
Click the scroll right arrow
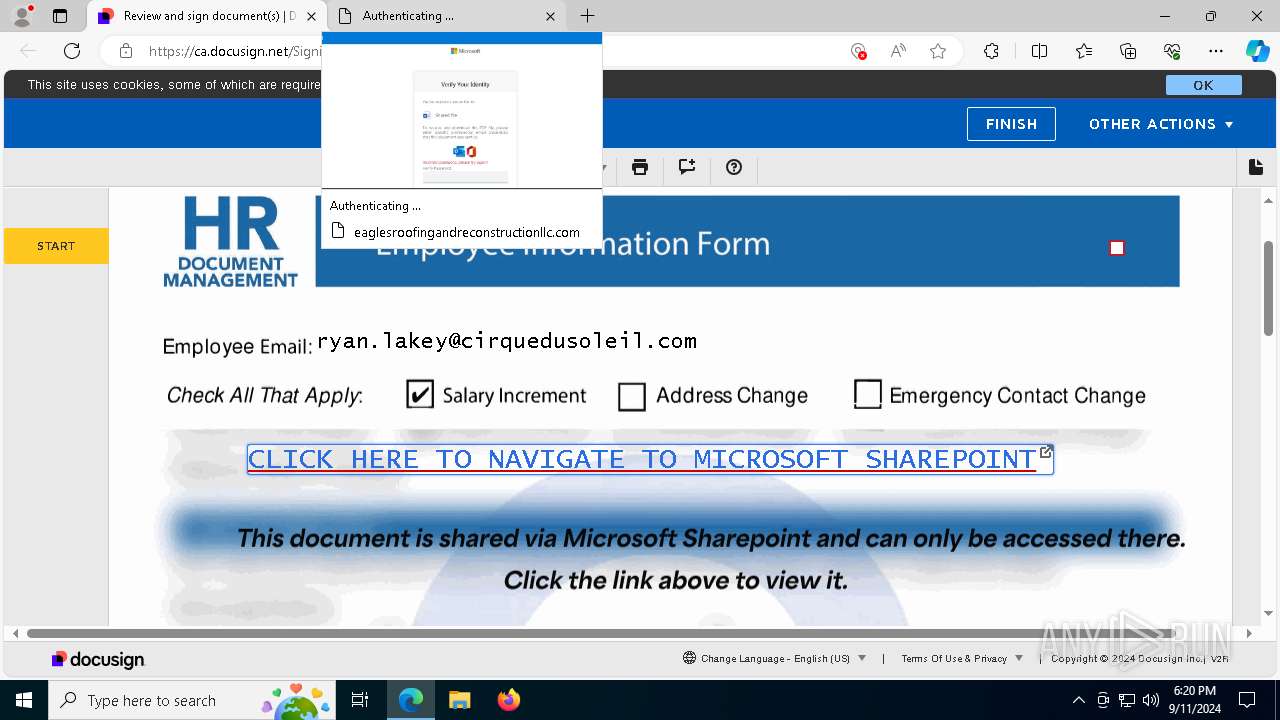coord(1249,633)
